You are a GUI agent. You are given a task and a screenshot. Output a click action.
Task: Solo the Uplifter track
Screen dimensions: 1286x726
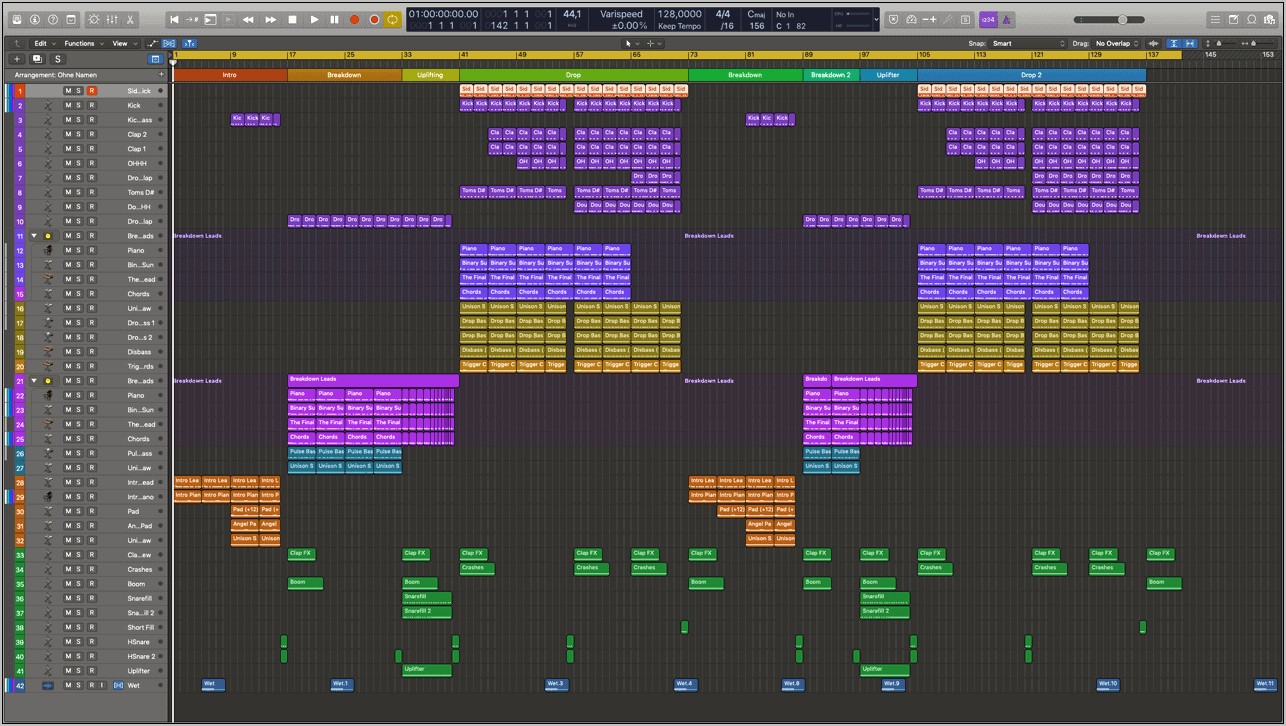coord(80,671)
